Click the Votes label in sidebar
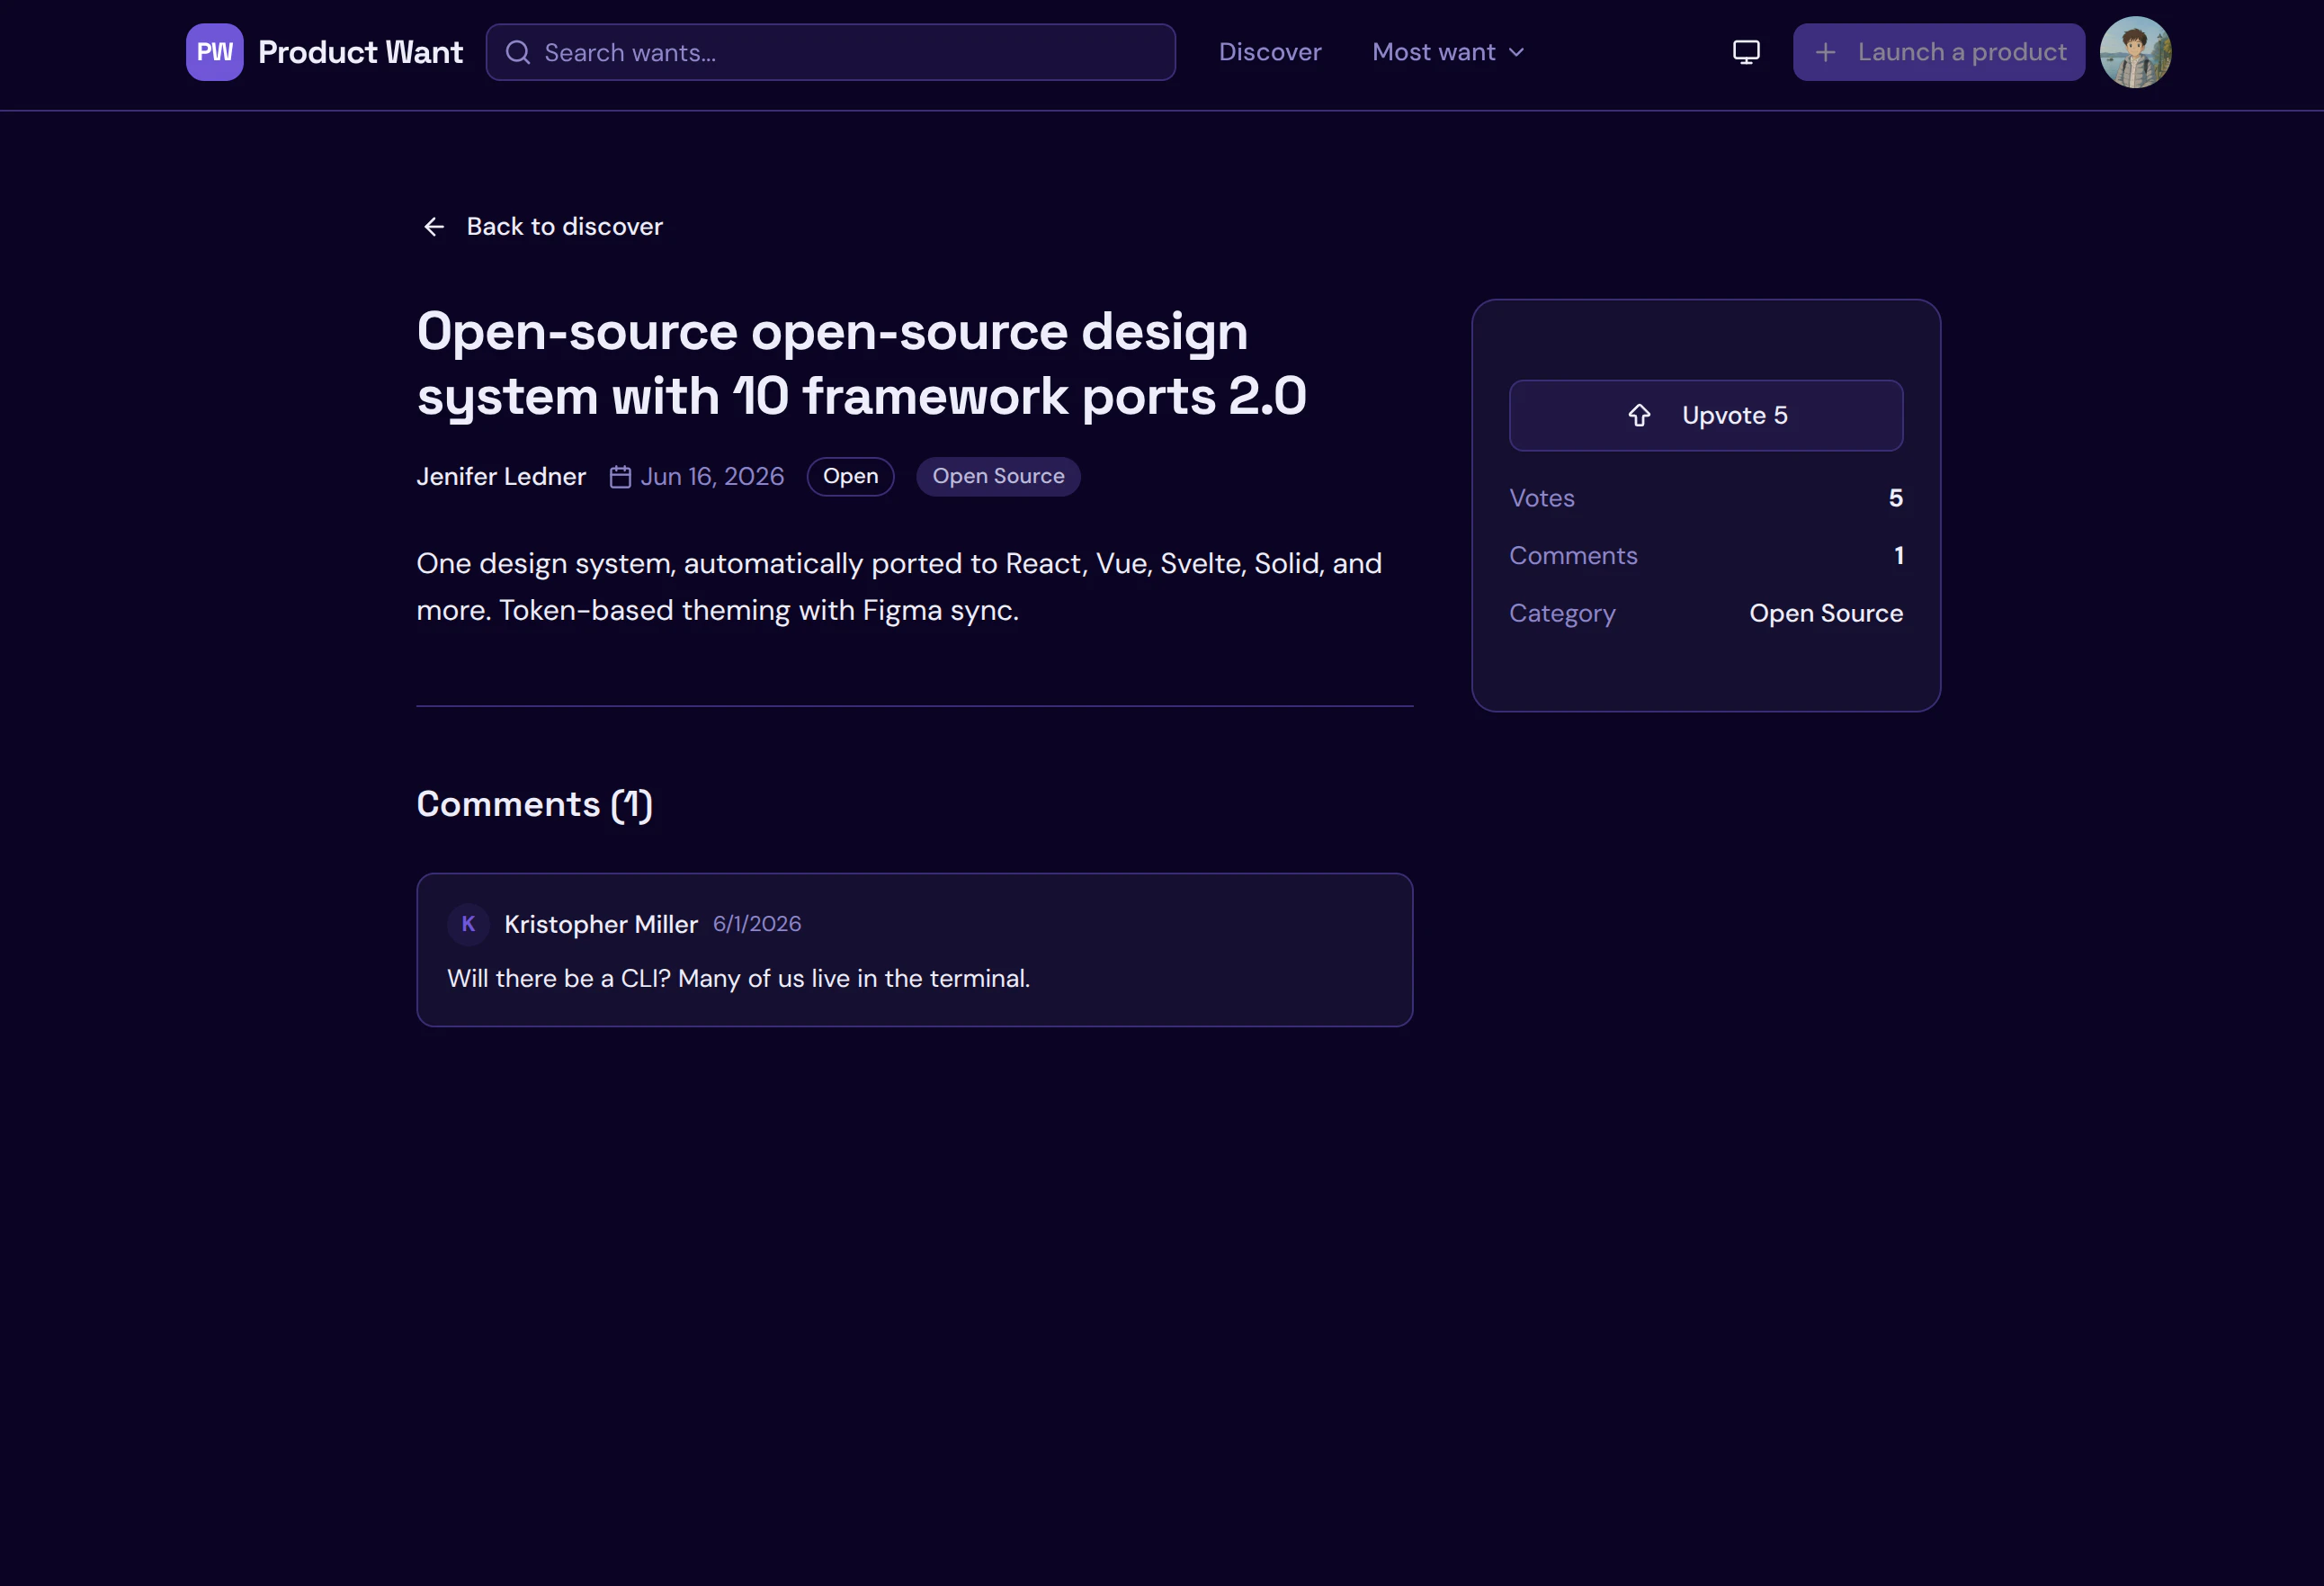This screenshot has height=1586, width=2324. pos(1541,498)
